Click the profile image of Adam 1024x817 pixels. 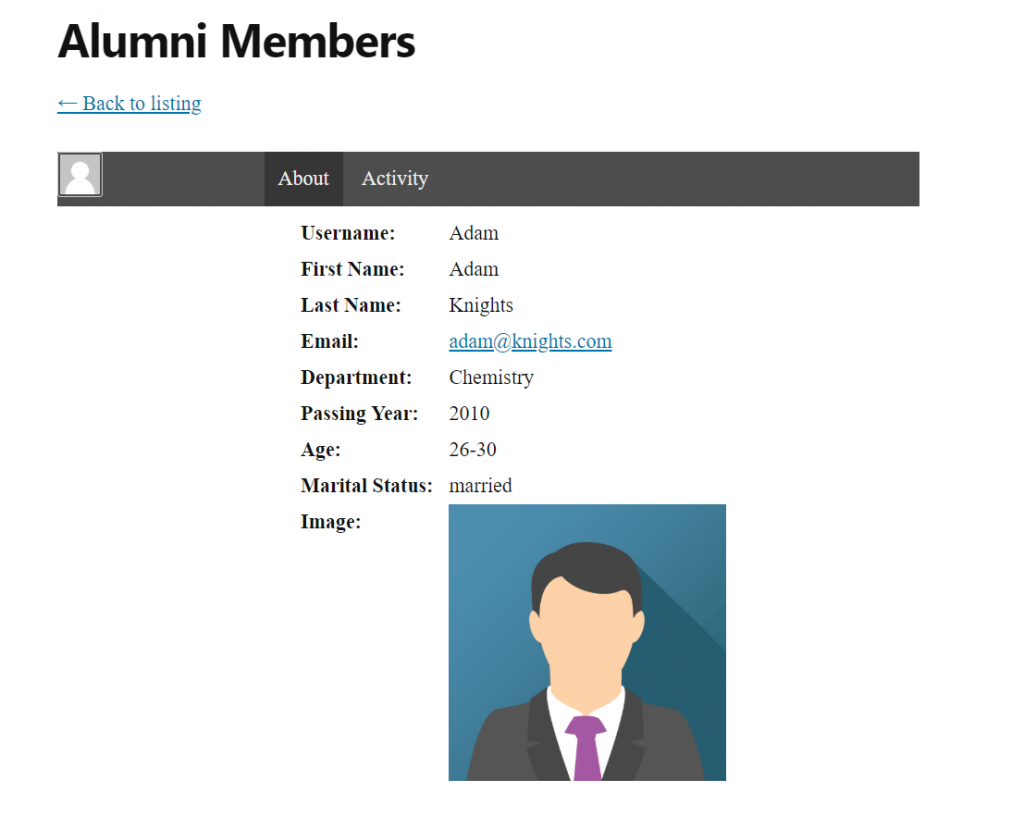[x=587, y=642]
